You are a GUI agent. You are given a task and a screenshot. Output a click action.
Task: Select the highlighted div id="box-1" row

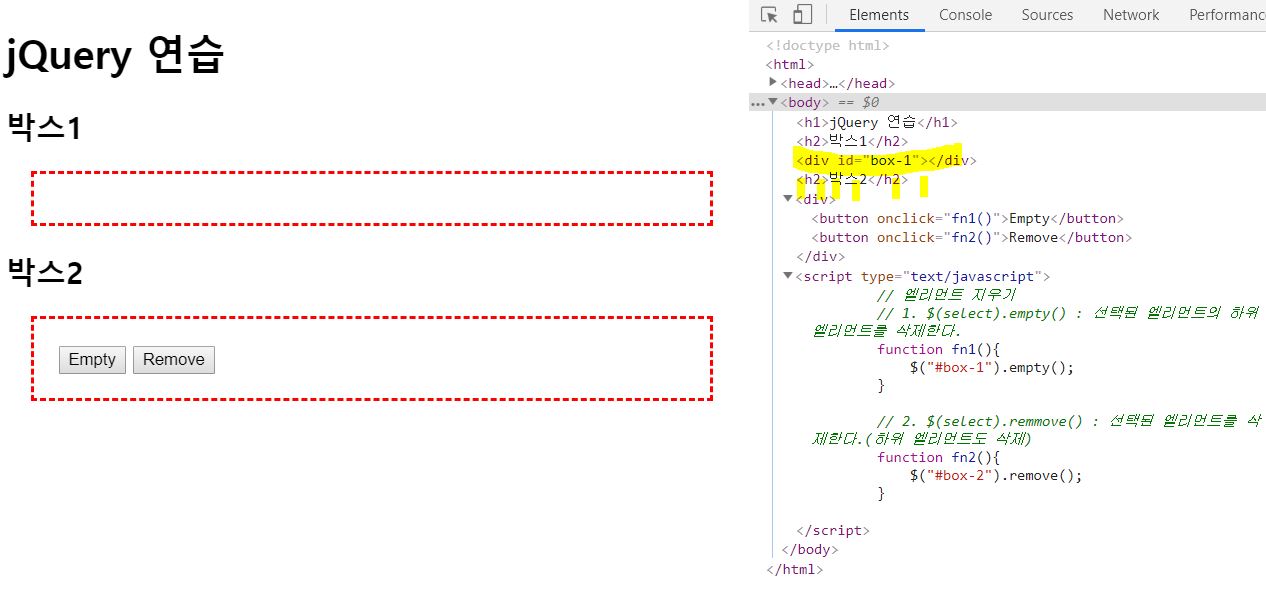886,160
